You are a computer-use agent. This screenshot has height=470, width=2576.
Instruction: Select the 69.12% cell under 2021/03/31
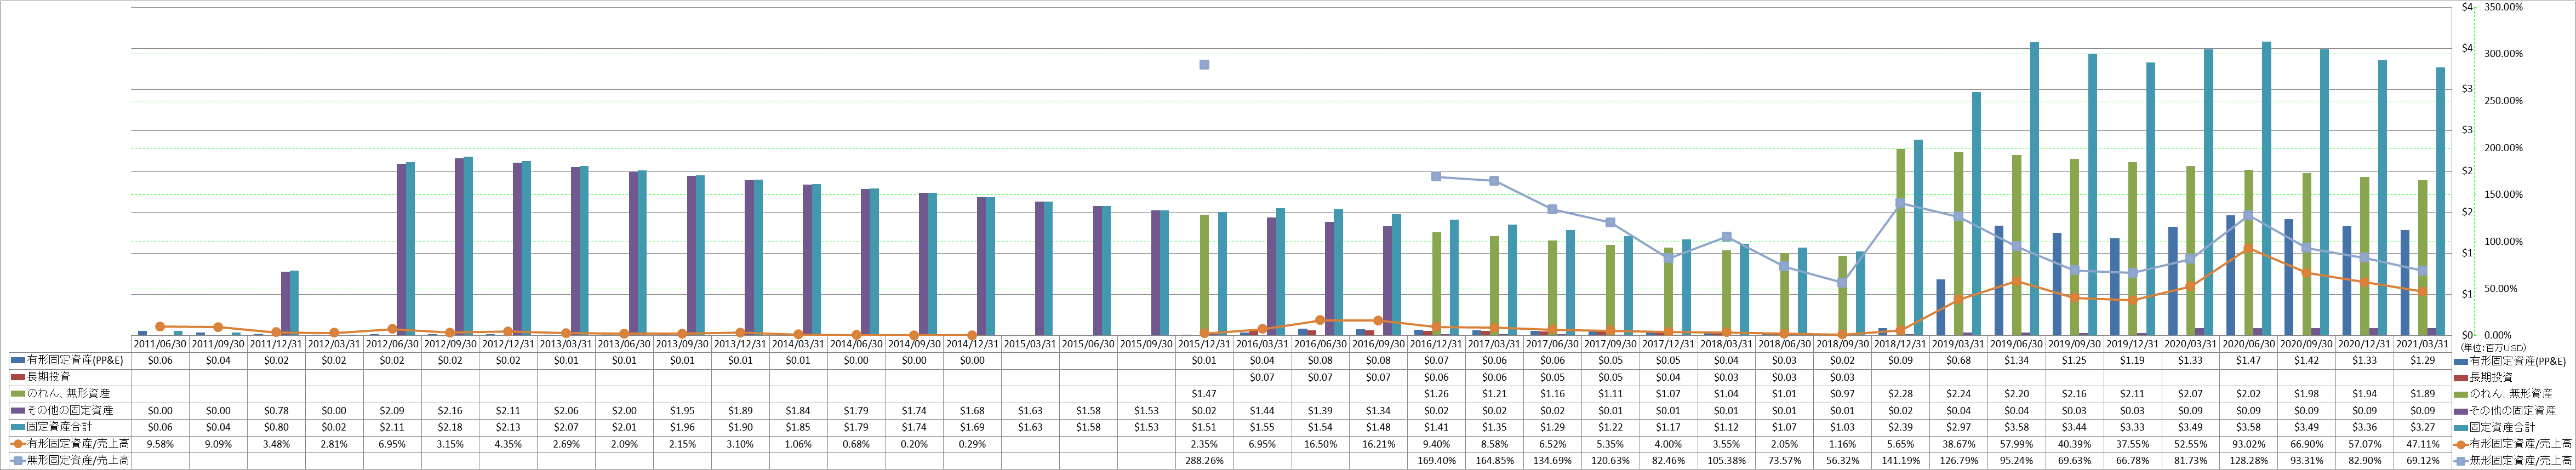pyautogui.click(x=2422, y=462)
